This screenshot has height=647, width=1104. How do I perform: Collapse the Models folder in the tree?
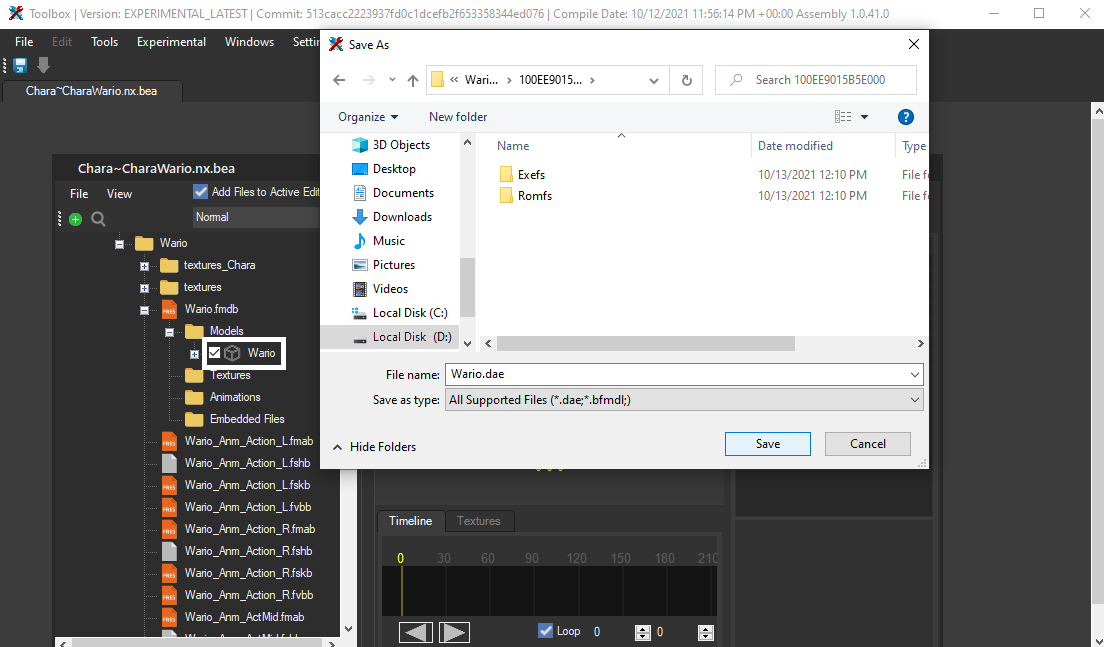pyautogui.click(x=168, y=330)
